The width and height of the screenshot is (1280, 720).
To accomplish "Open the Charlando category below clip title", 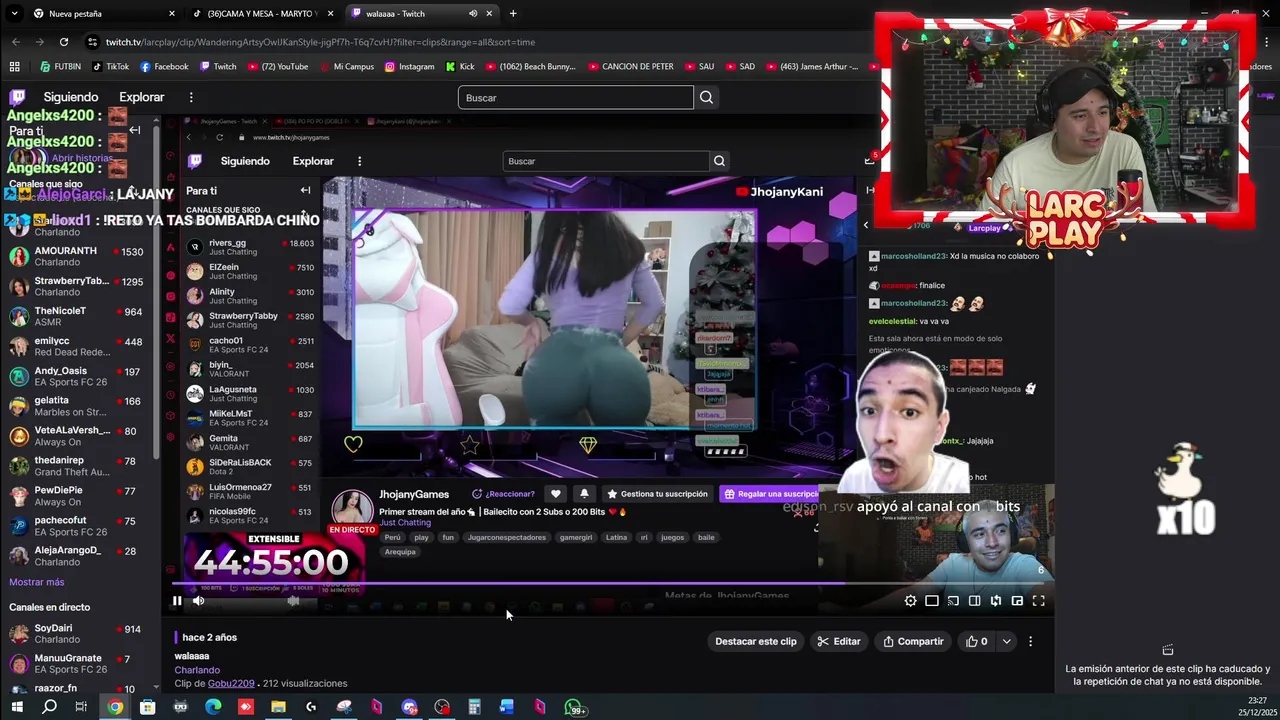I will 197,670.
